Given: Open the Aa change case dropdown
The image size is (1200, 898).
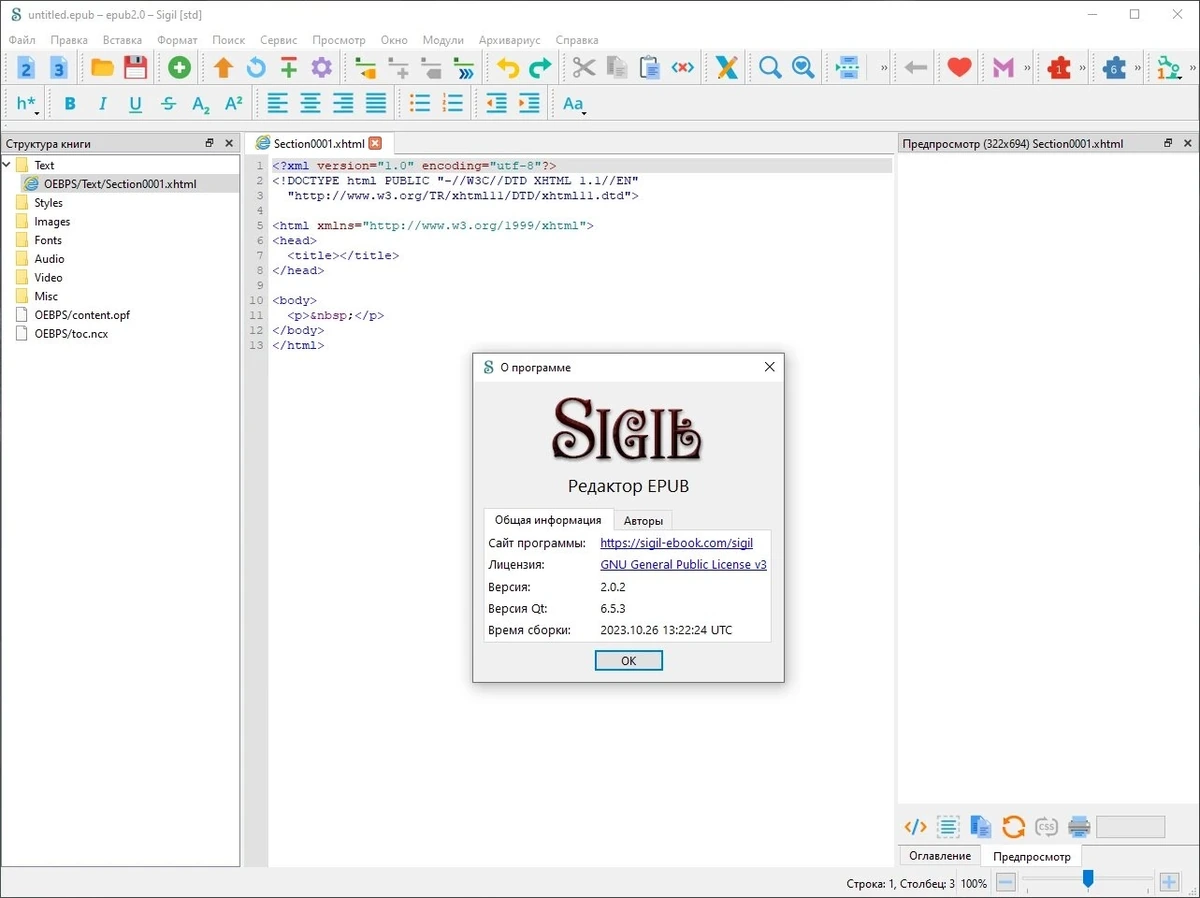Looking at the screenshot, I should coord(573,103).
